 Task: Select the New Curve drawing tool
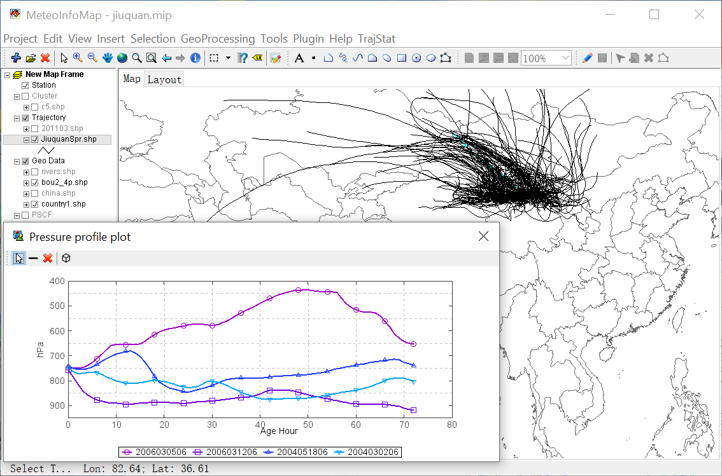tap(358, 58)
